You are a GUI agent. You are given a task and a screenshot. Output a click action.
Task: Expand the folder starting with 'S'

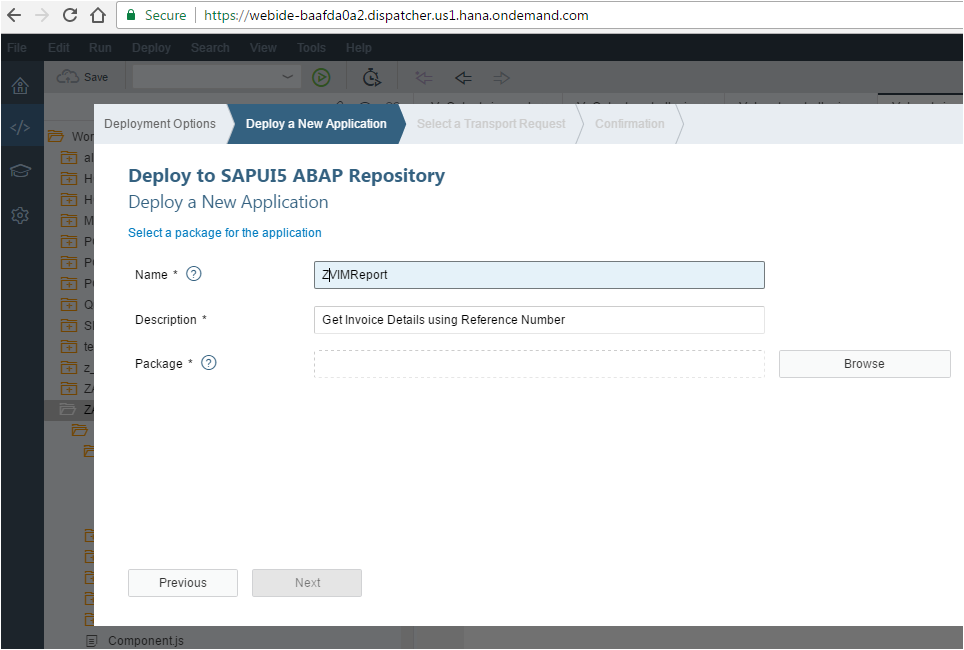click(x=69, y=325)
